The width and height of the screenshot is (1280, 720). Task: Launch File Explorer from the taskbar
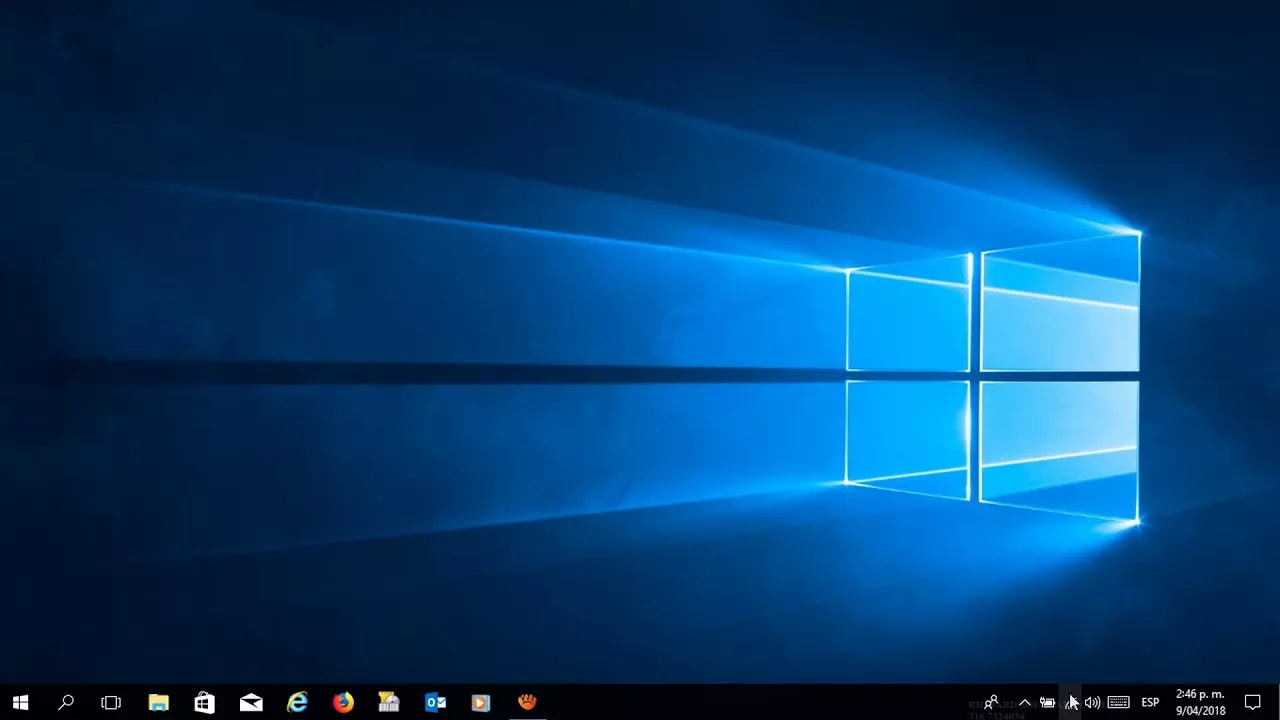point(158,703)
